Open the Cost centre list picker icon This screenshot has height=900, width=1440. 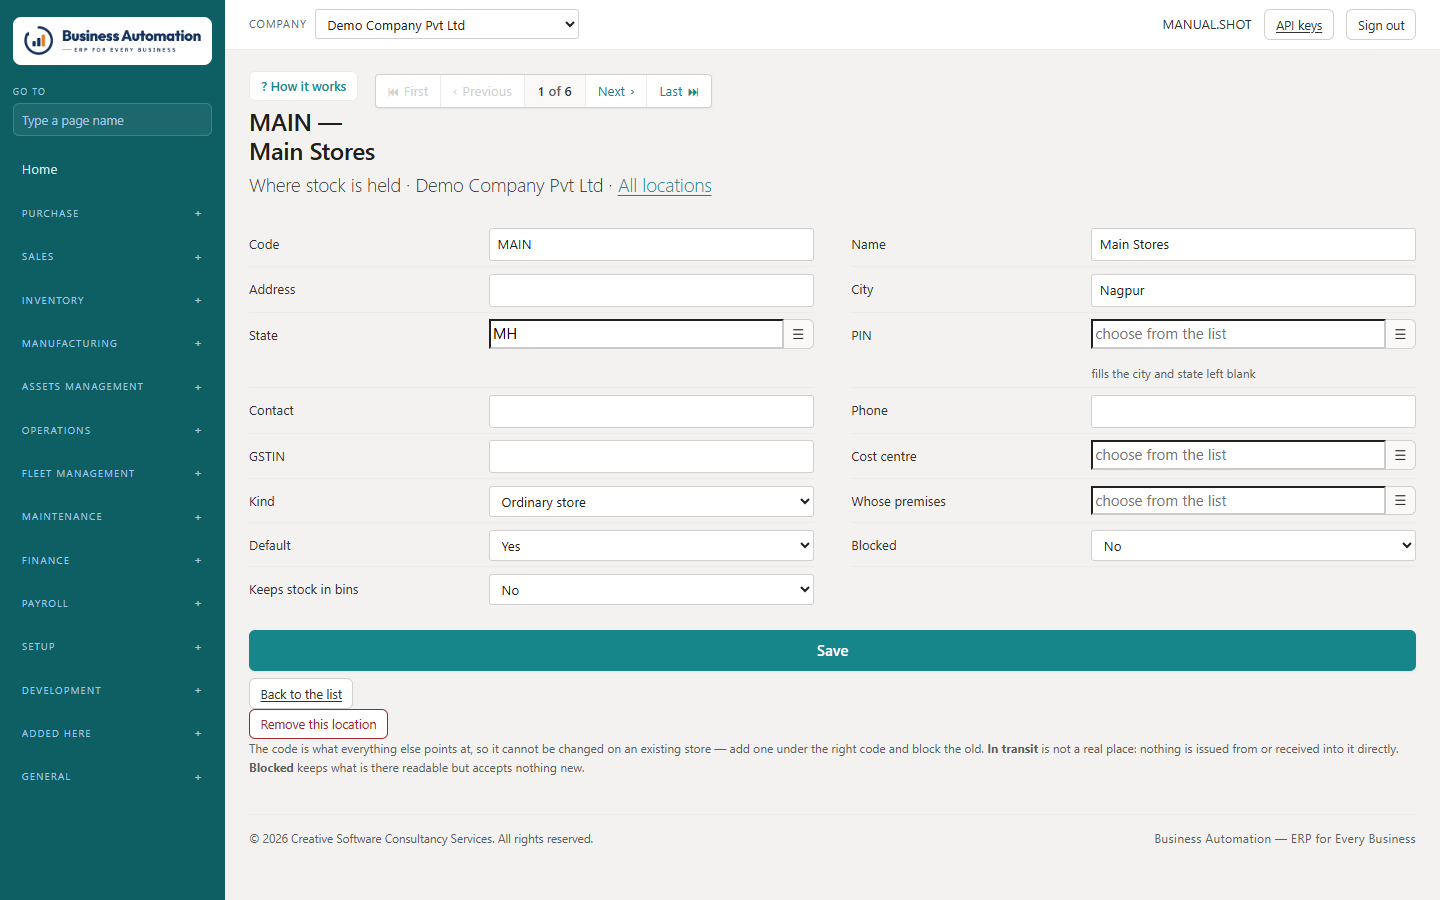pyautogui.click(x=1400, y=455)
